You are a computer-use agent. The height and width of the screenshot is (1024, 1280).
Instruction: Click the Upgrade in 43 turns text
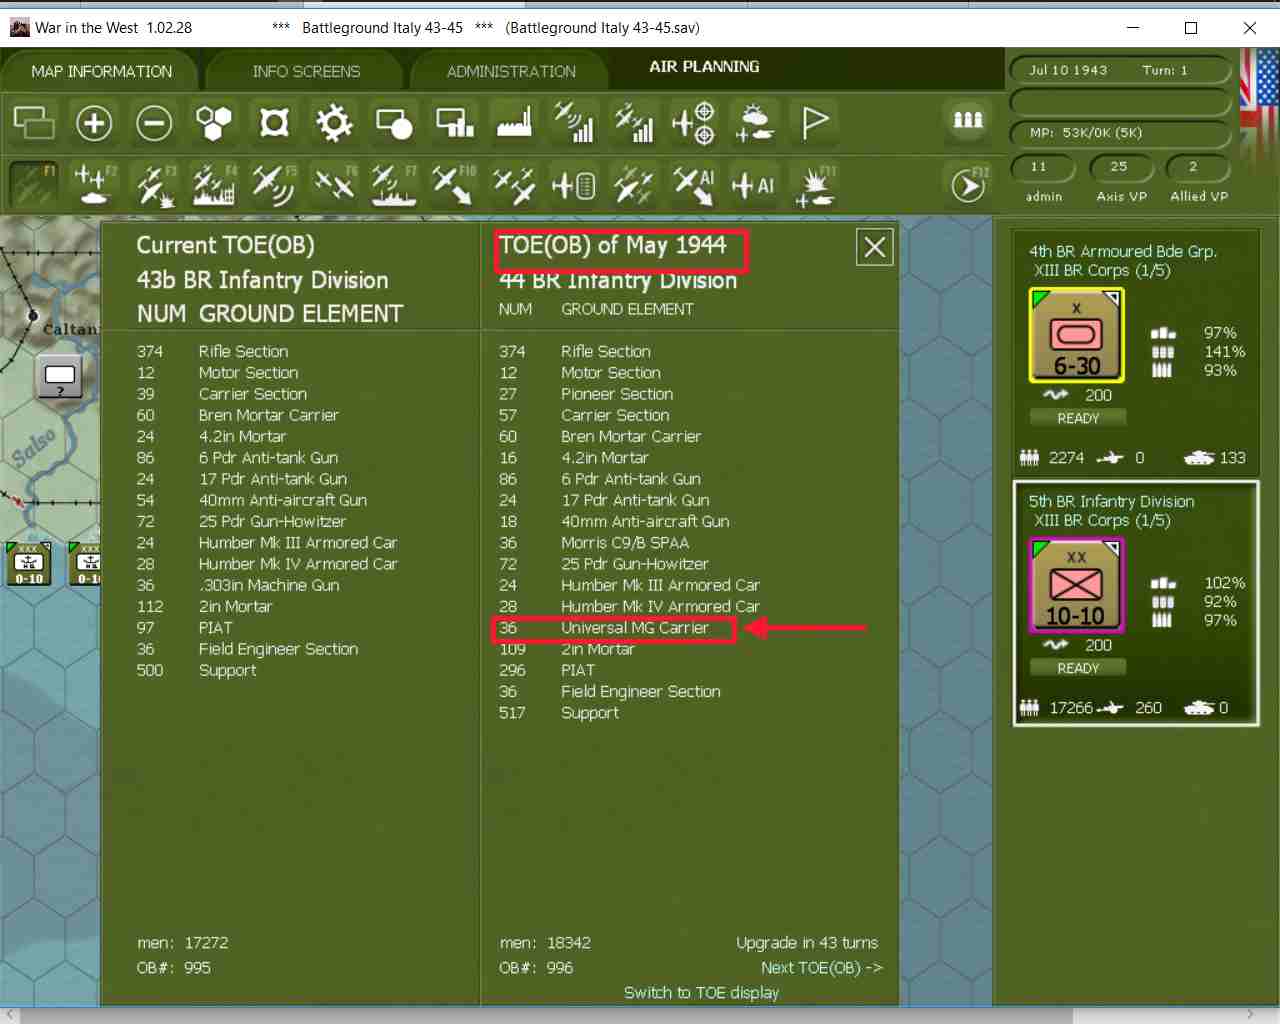(x=807, y=943)
